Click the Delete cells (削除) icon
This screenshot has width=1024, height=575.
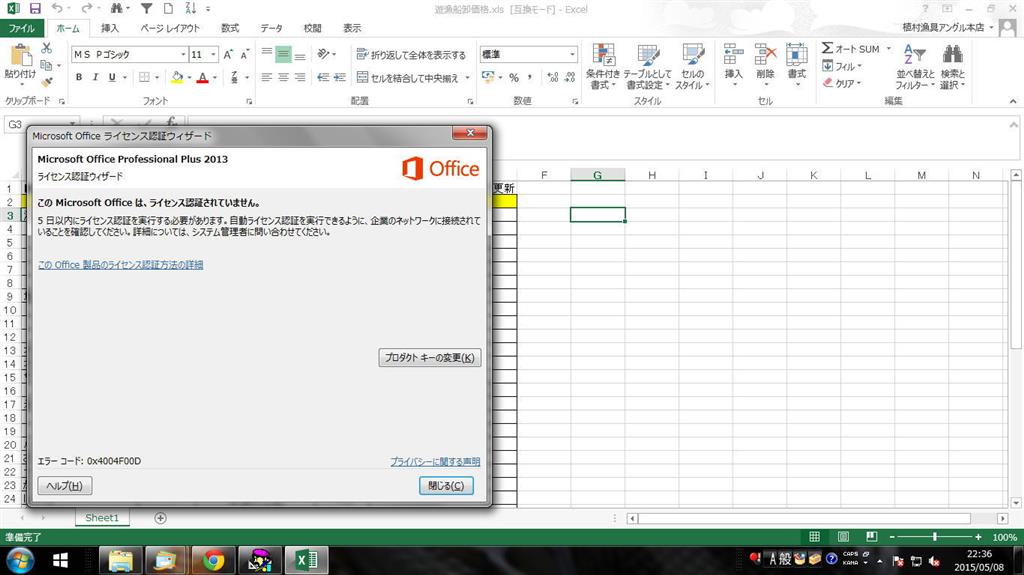pyautogui.click(x=765, y=55)
